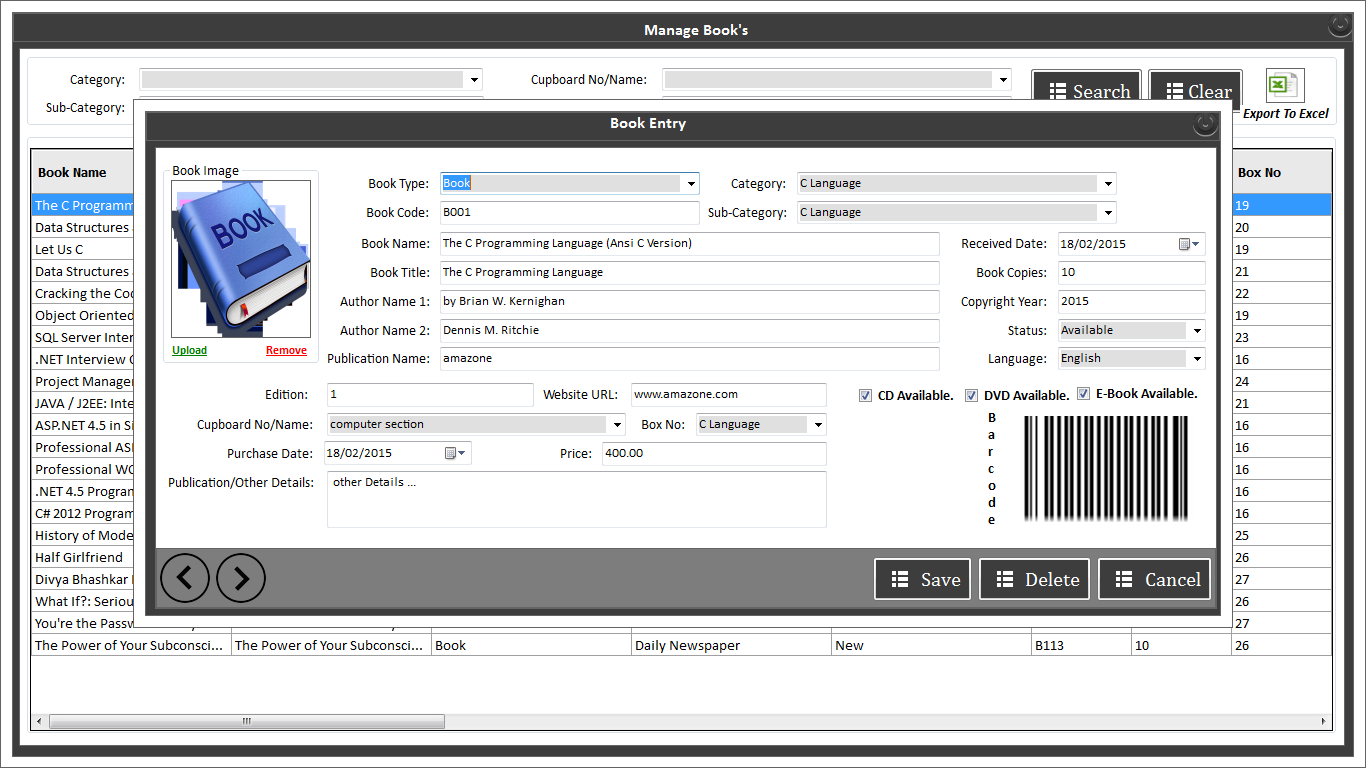Toggle E-Book Available checkbox
Image resolution: width=1366 pixels, height=768 pixels.
pyautogui.click(x=1083, y=394)
